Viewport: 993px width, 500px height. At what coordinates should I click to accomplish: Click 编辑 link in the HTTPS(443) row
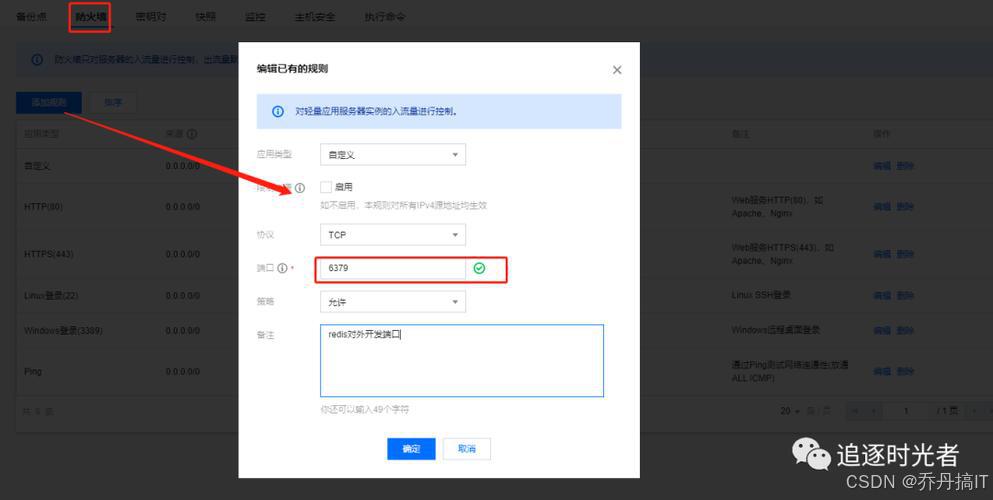882,254
